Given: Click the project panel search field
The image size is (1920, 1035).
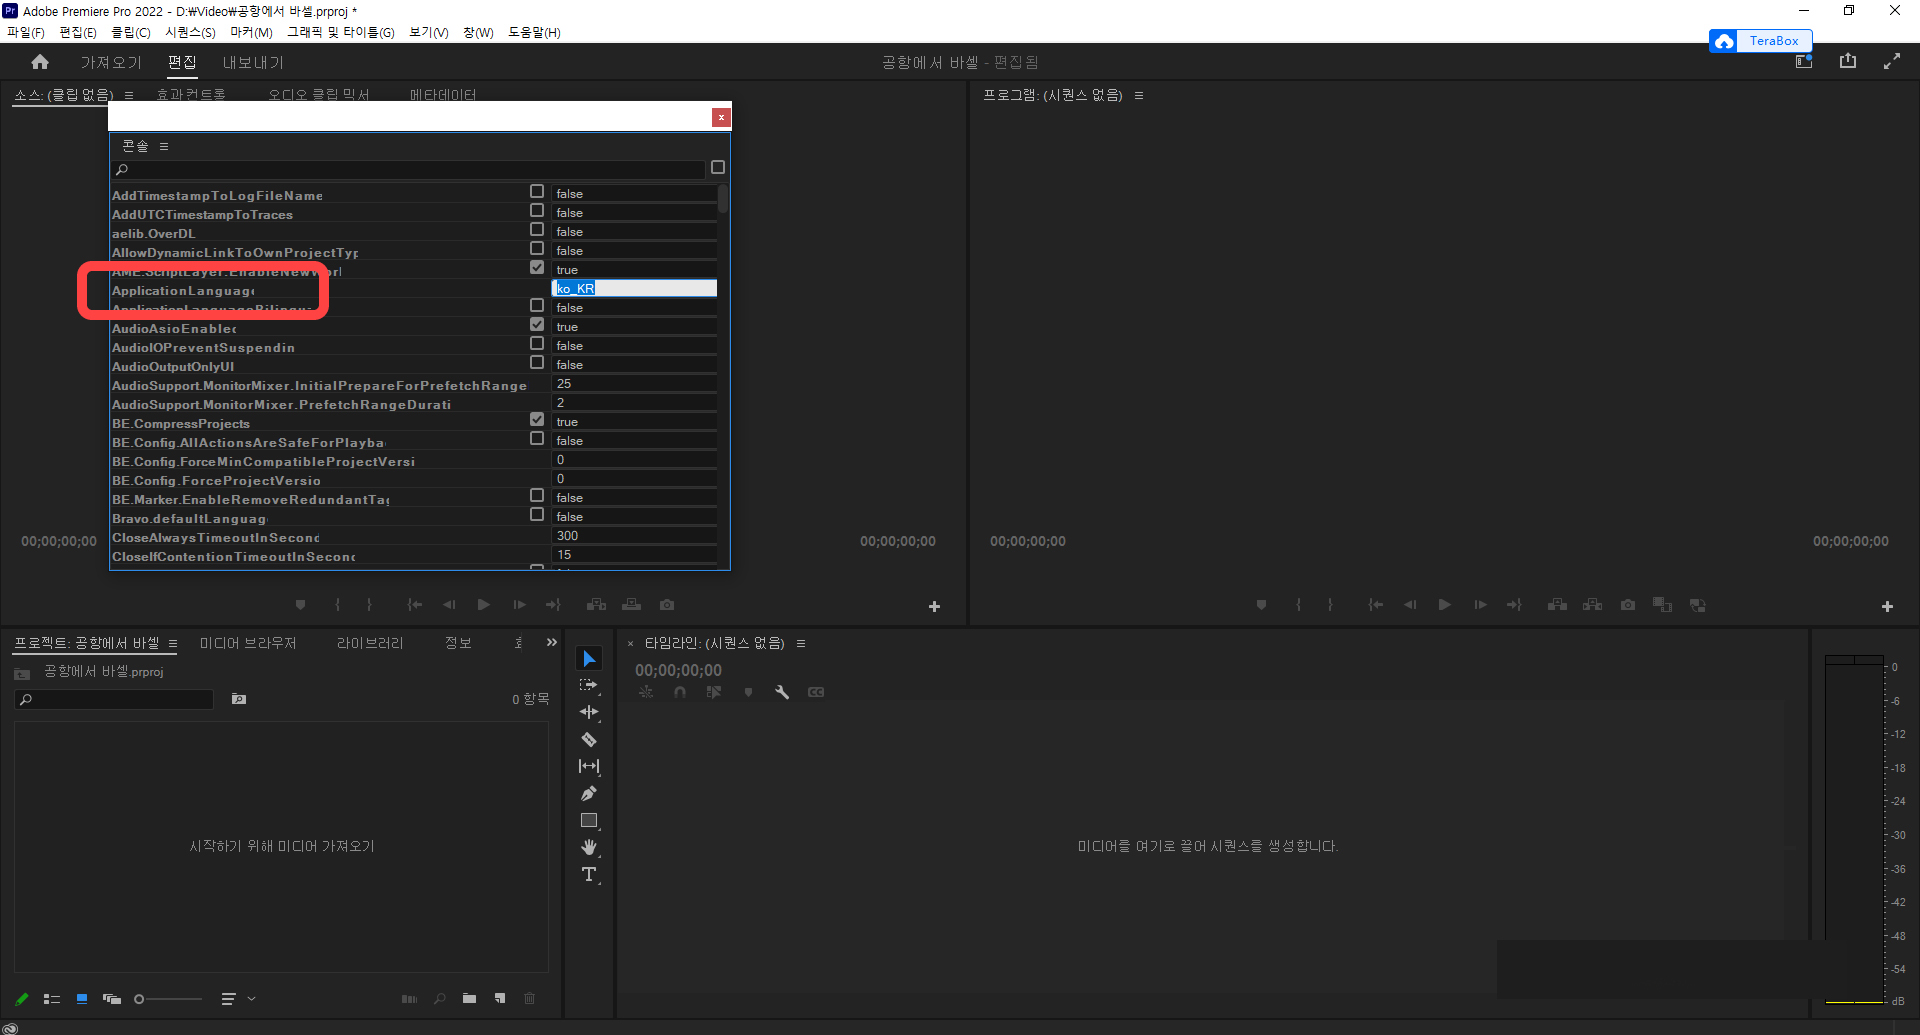Looking at the screenshot, I should point(115,699).
